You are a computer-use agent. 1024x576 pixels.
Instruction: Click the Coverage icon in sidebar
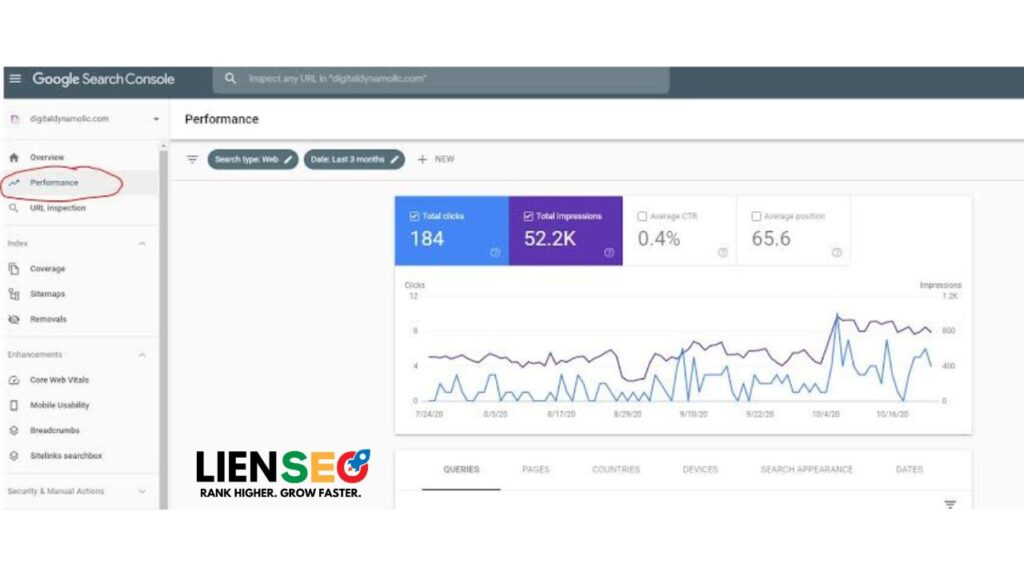point(14,269)
